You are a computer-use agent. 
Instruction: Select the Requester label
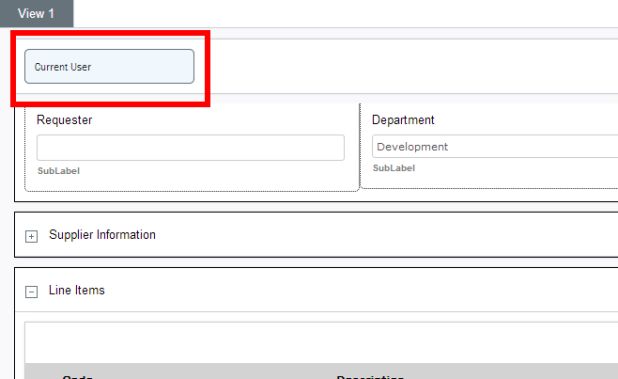point(64,120)
